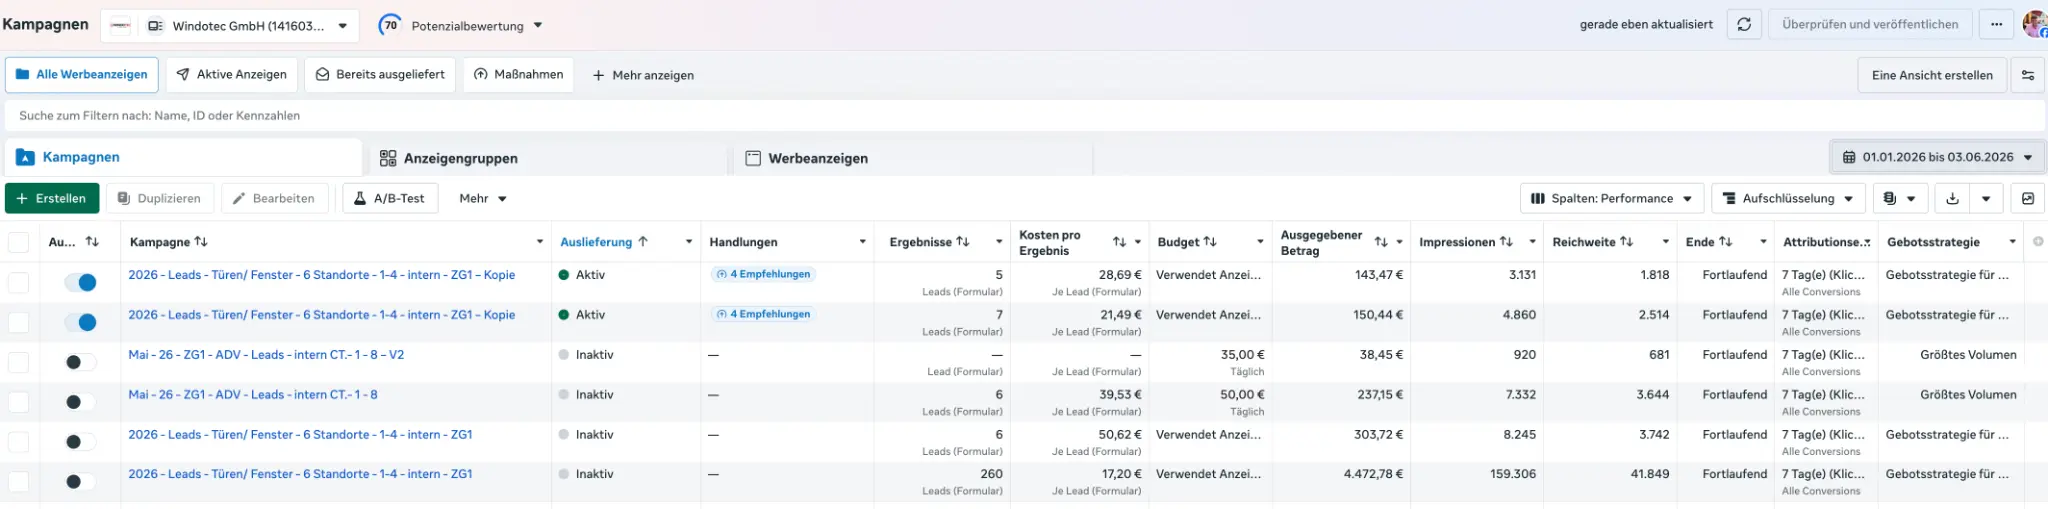Switch to the Bereits ausgeliefert view
This screenshot has height=509, width=2048.
tap(380, 74)
